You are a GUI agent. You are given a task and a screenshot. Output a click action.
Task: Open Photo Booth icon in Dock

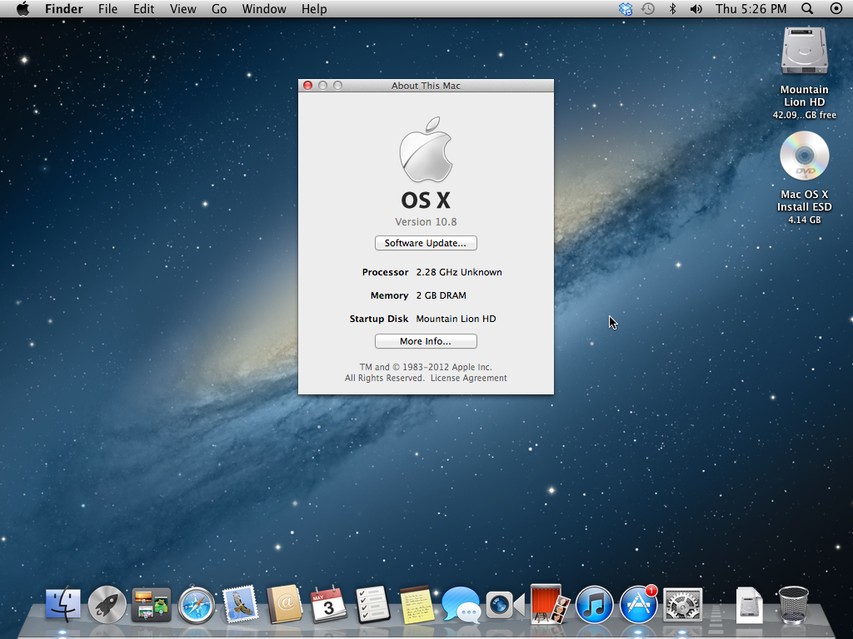coord(549,604)
